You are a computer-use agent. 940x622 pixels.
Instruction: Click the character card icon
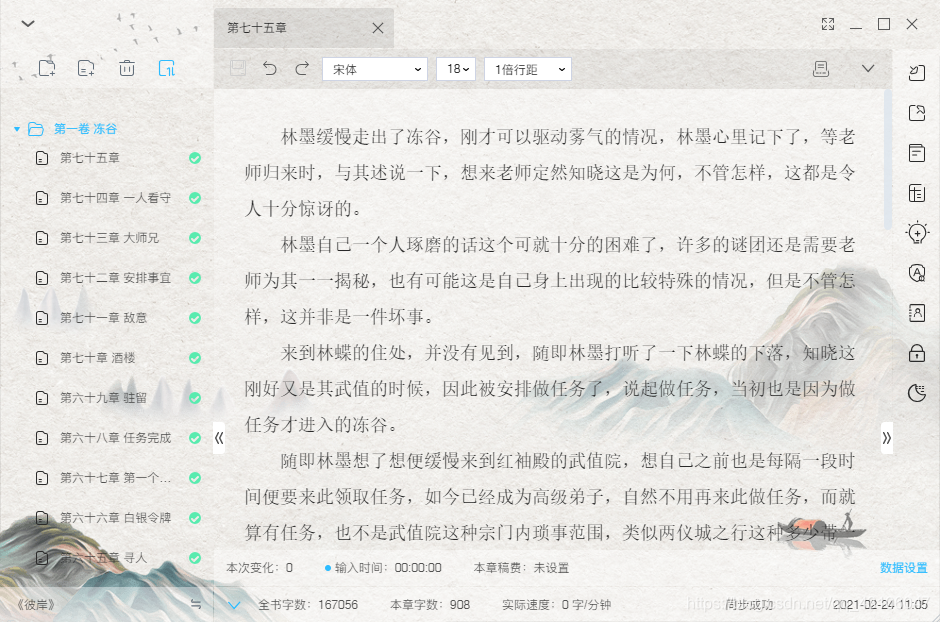917,313
